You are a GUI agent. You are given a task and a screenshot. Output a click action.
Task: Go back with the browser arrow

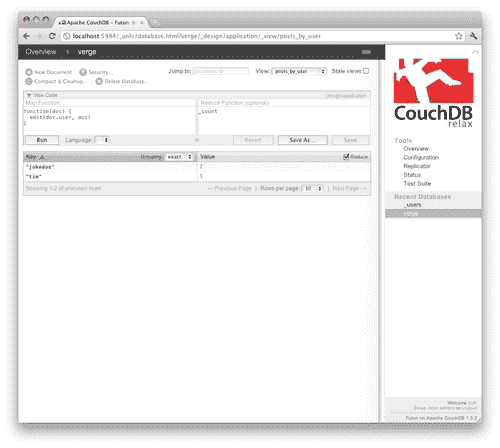coord(27,36)
